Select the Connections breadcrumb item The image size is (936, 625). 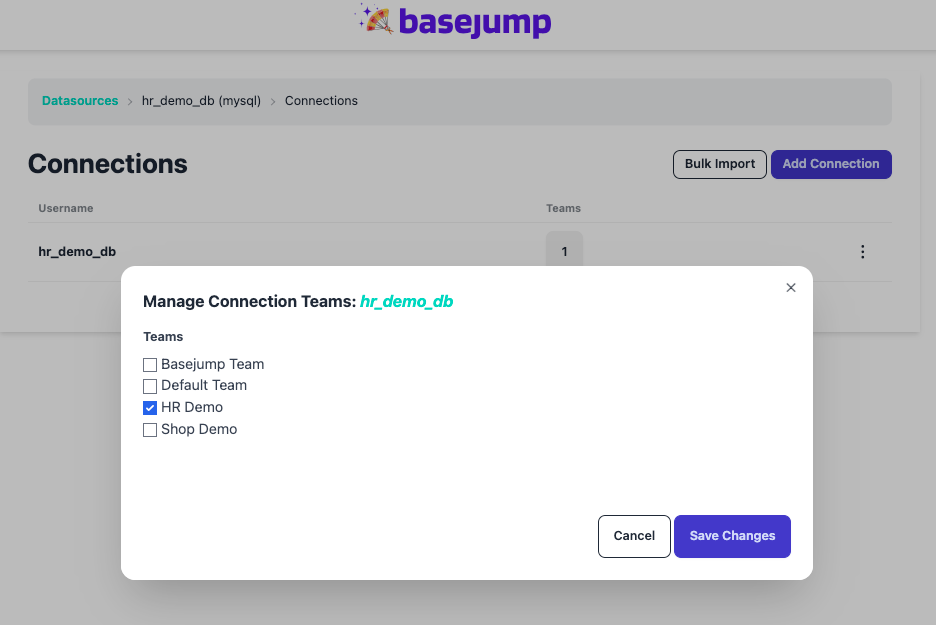(321, 101)
